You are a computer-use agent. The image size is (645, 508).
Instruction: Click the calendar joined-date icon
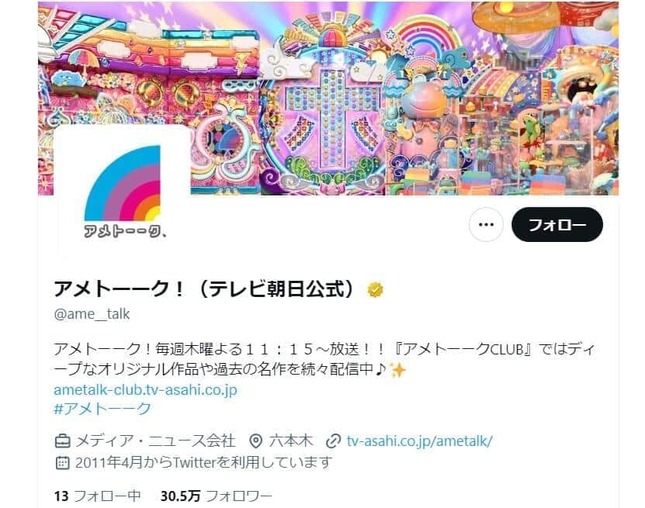(62, 463)
